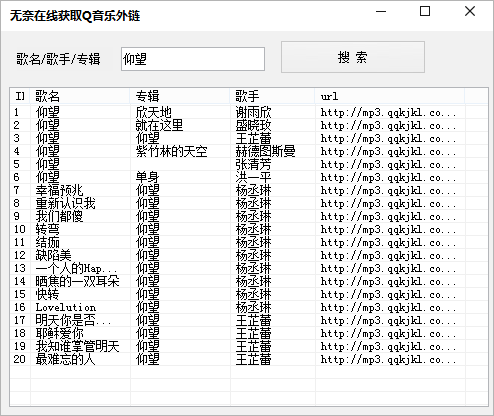Minimize the window
494x416 pixels.
click(x=381, y=12)
